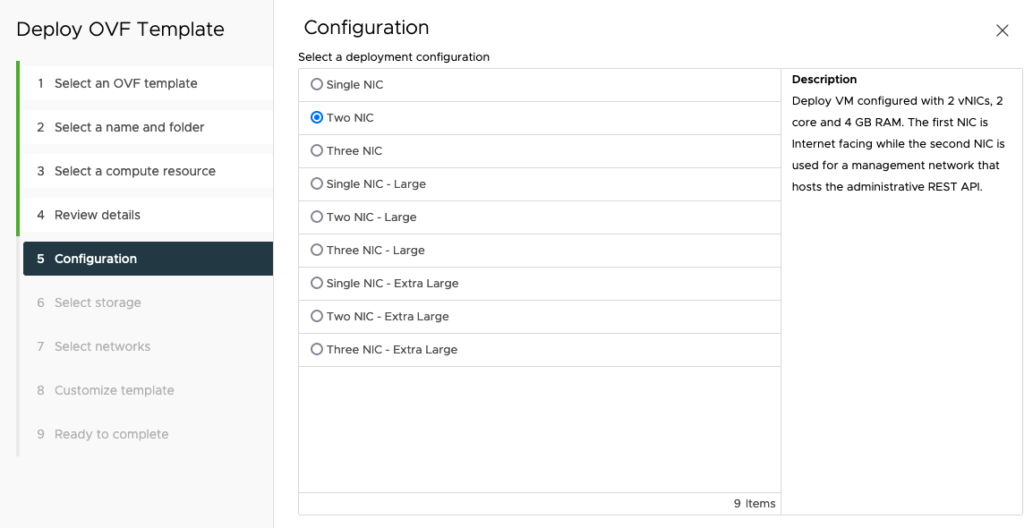Close the Deploy OVF Template dialog
Viewport: 1024px width, 528px height.
(1002, 31)
